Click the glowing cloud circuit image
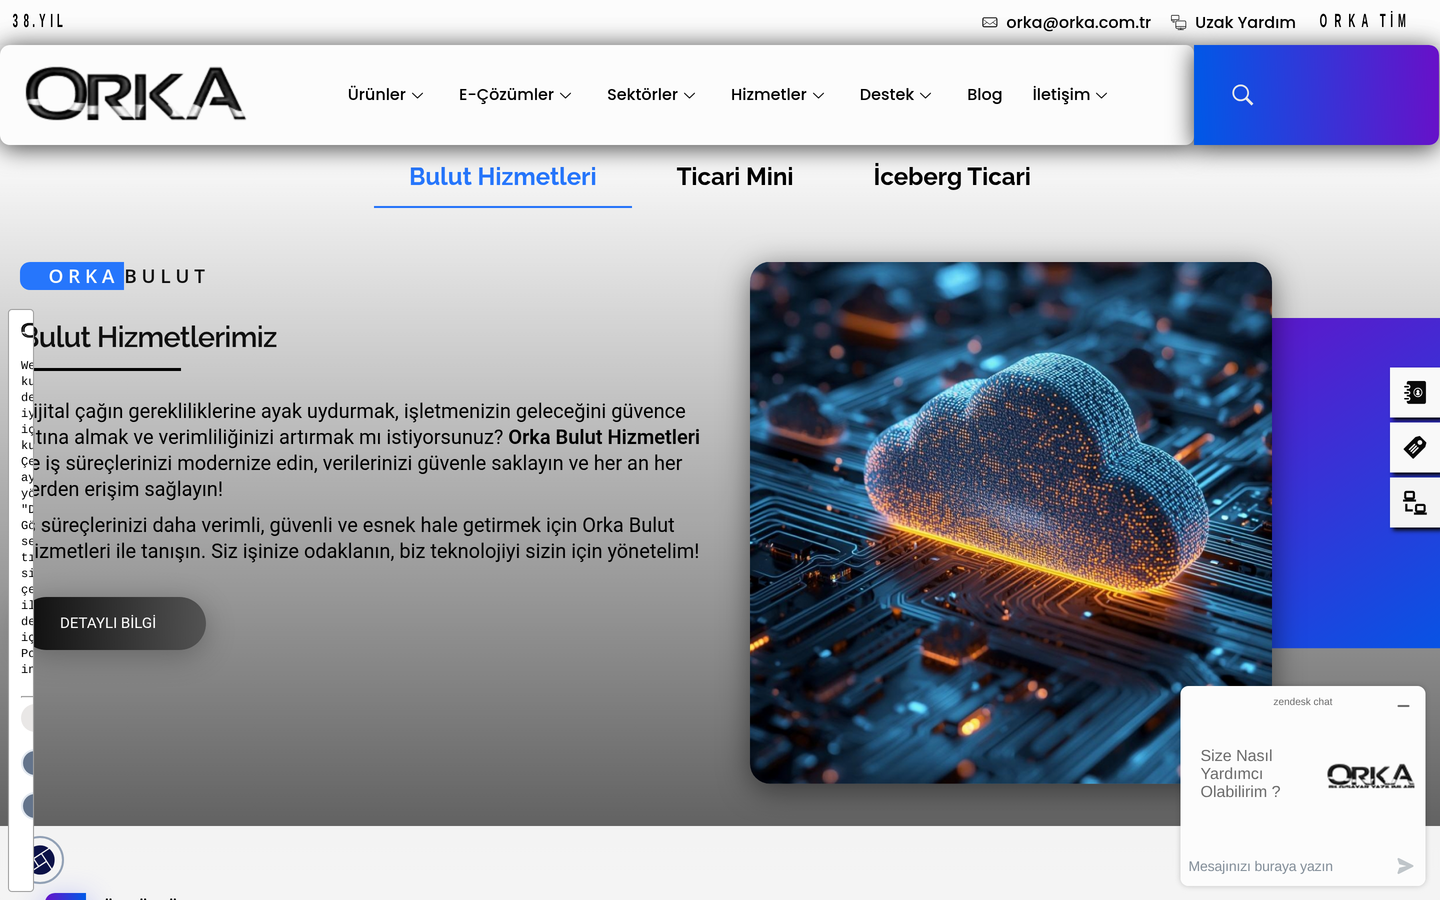The width and height of the screenshot is (1440, 900). click(x=1011, y=523)
